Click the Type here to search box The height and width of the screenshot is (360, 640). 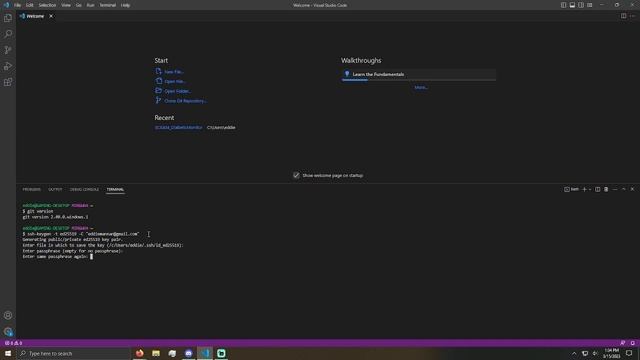pyautogui.click(x=73, y=353)
